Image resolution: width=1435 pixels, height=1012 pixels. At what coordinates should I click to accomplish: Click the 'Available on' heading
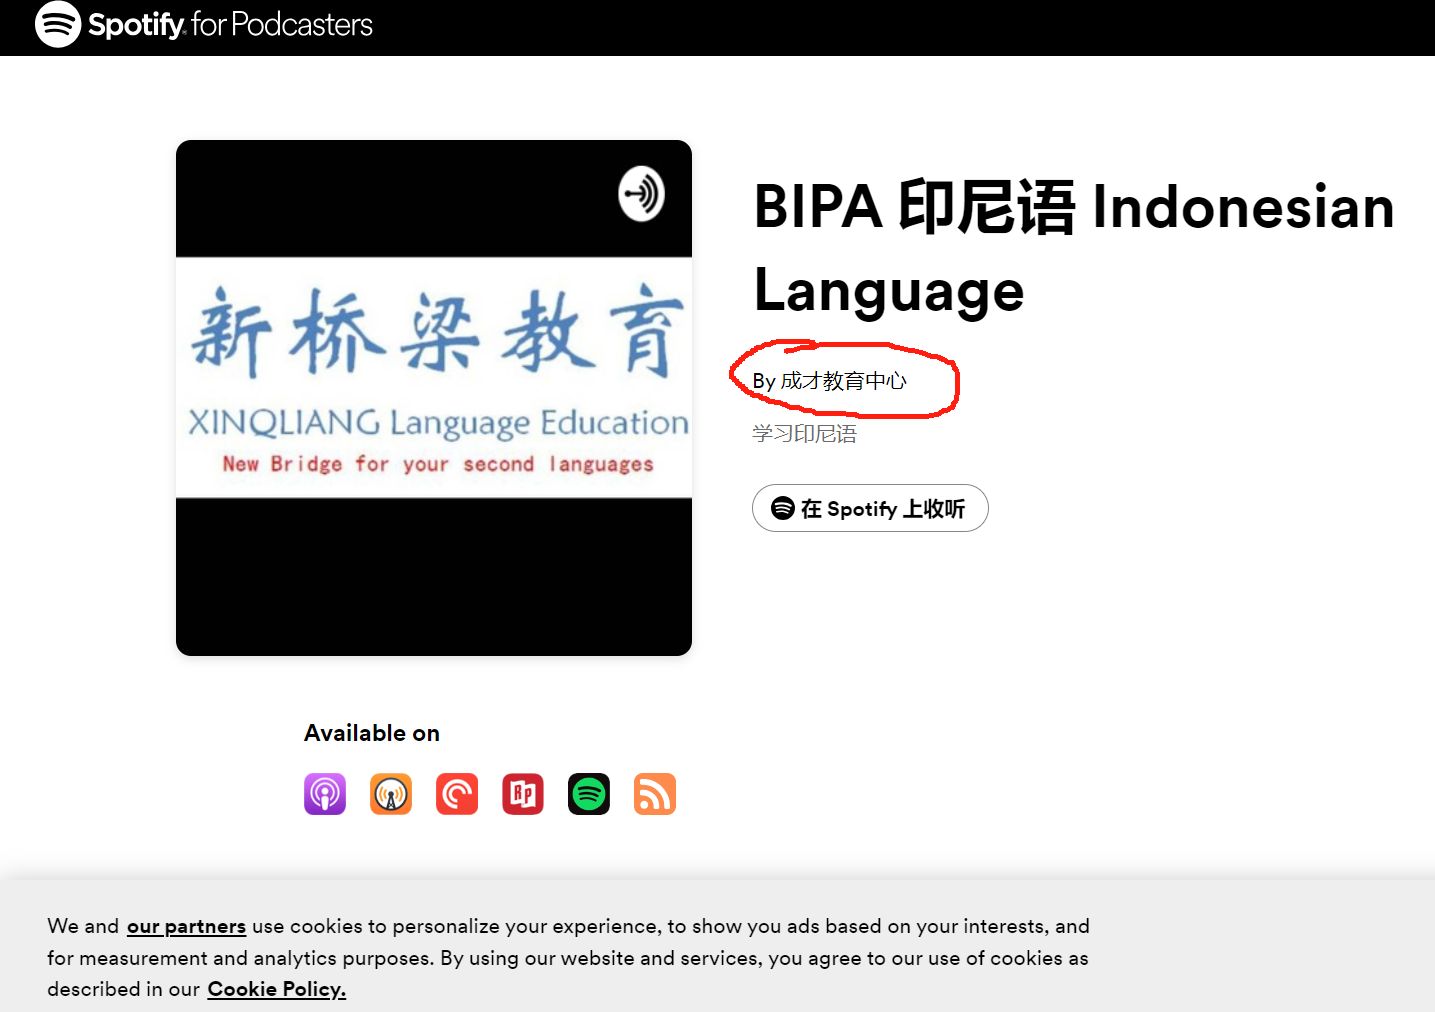point(372,733)
